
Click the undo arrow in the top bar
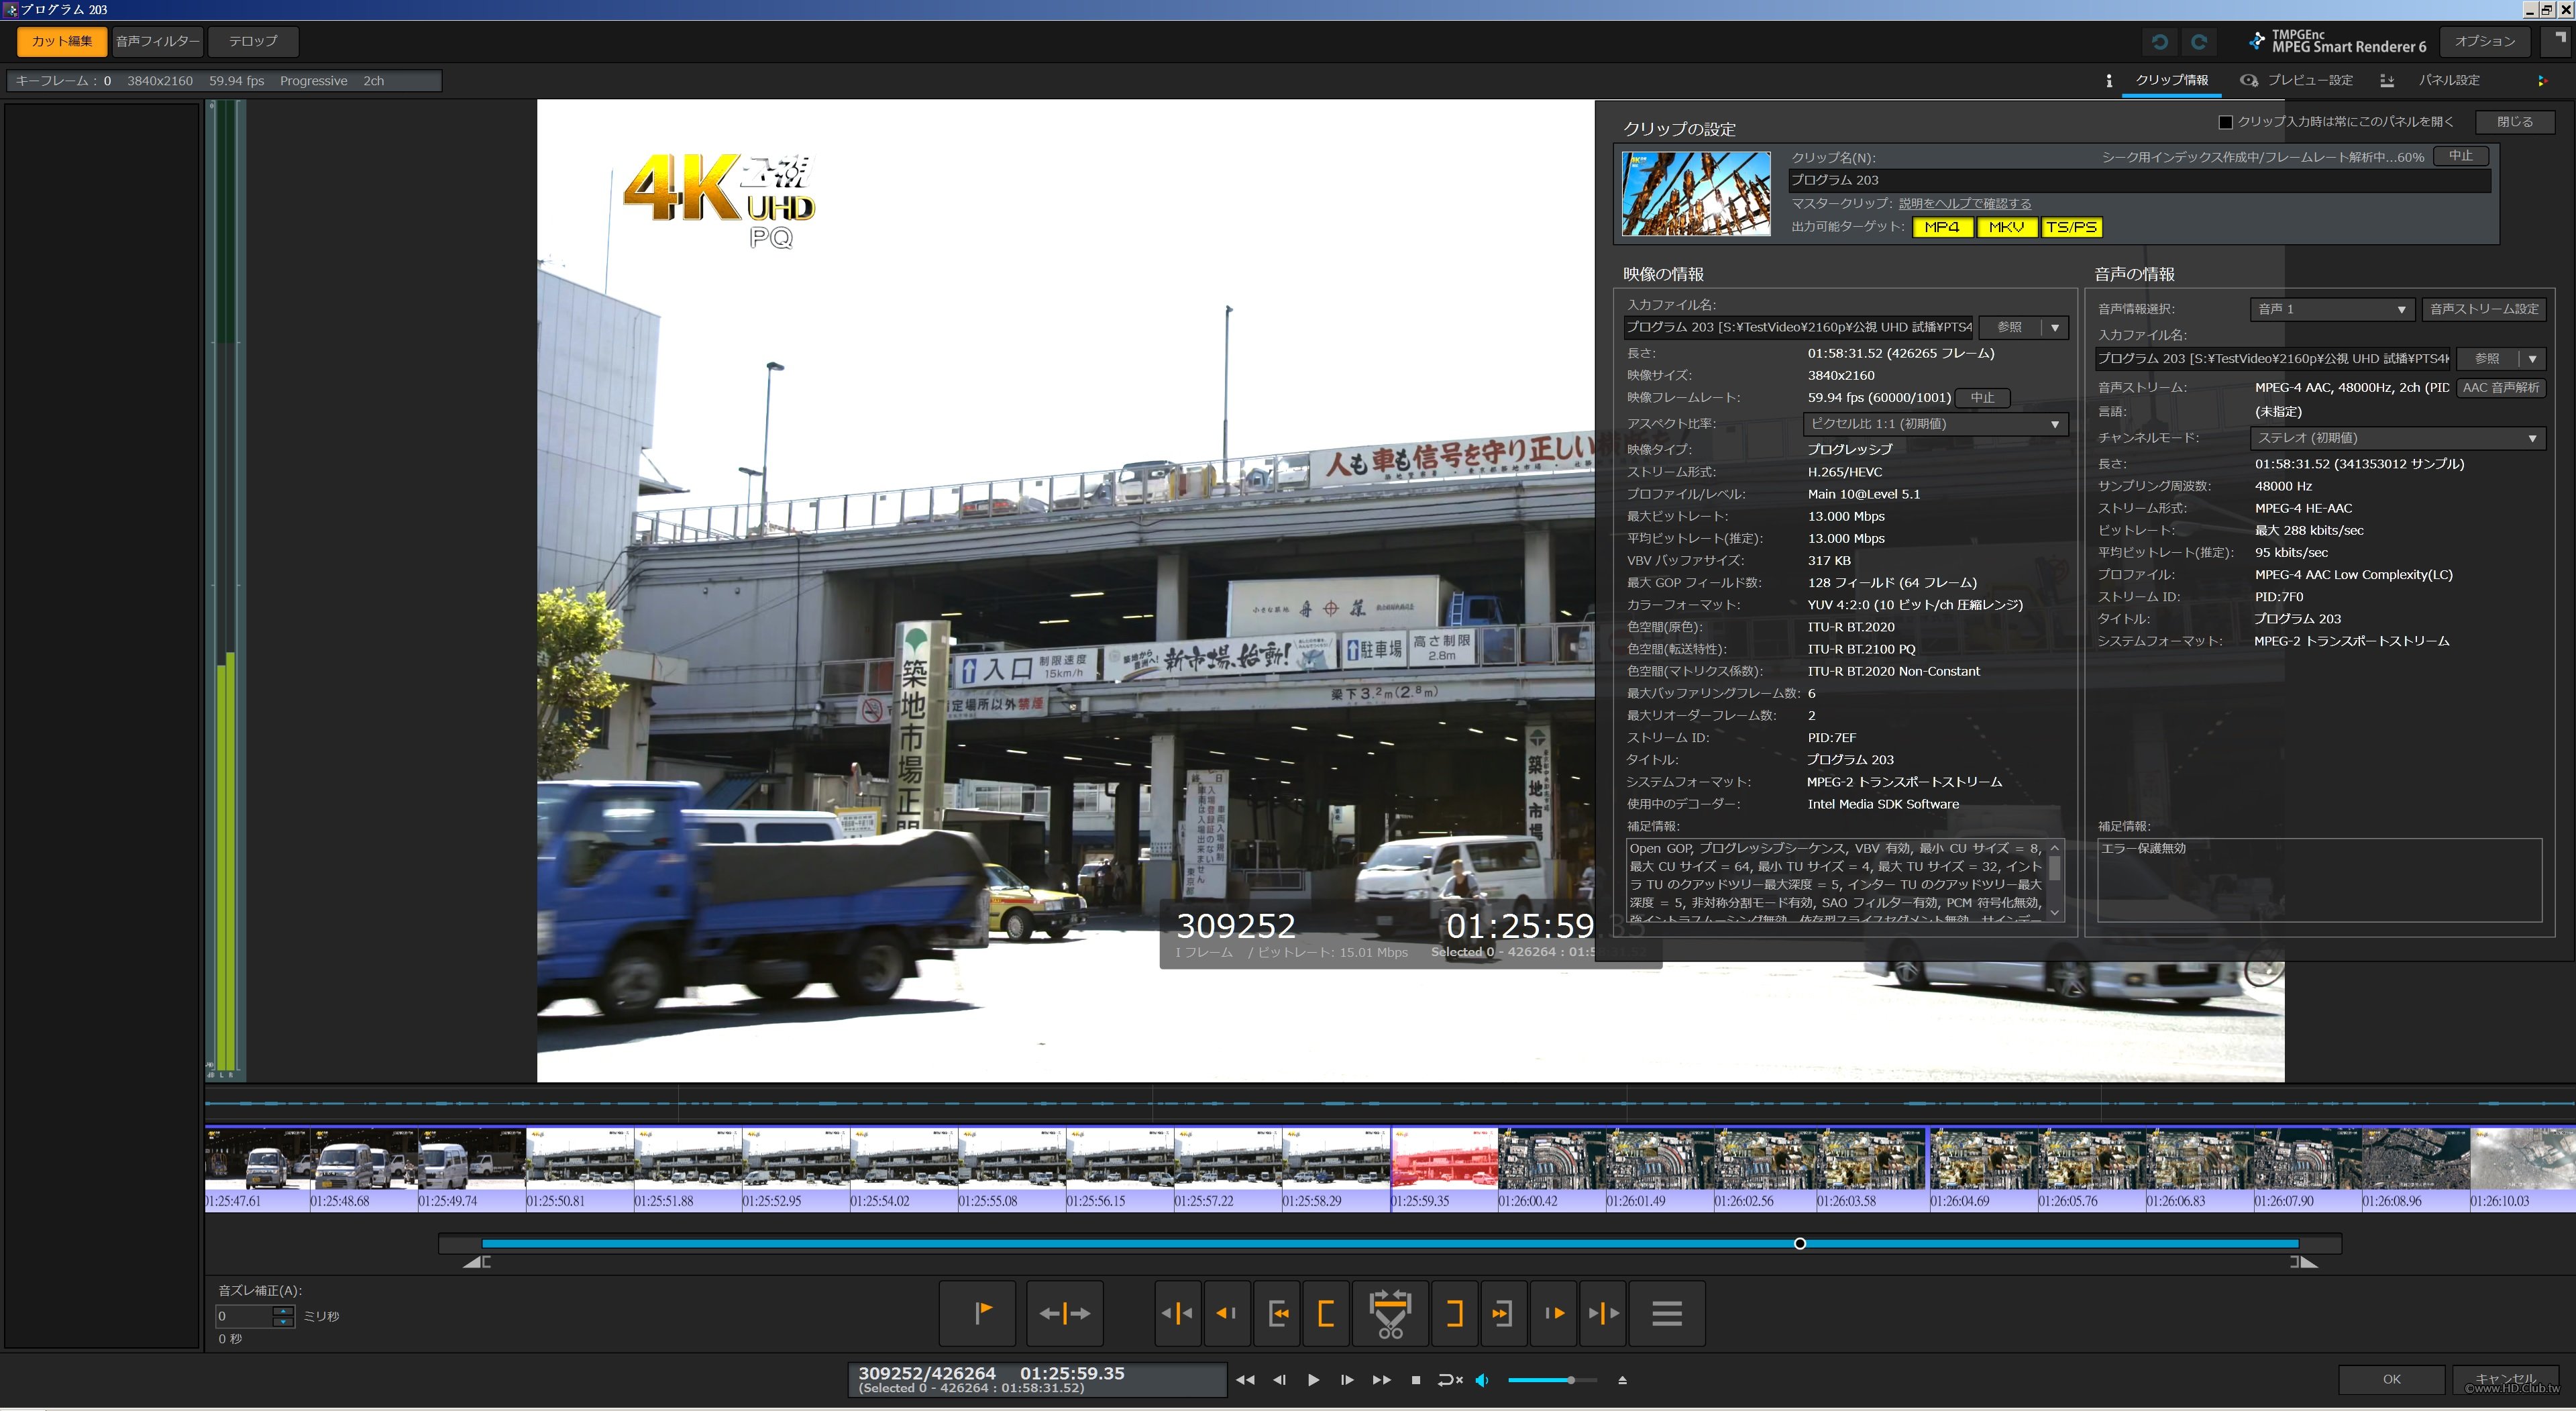pos(2160,42)
